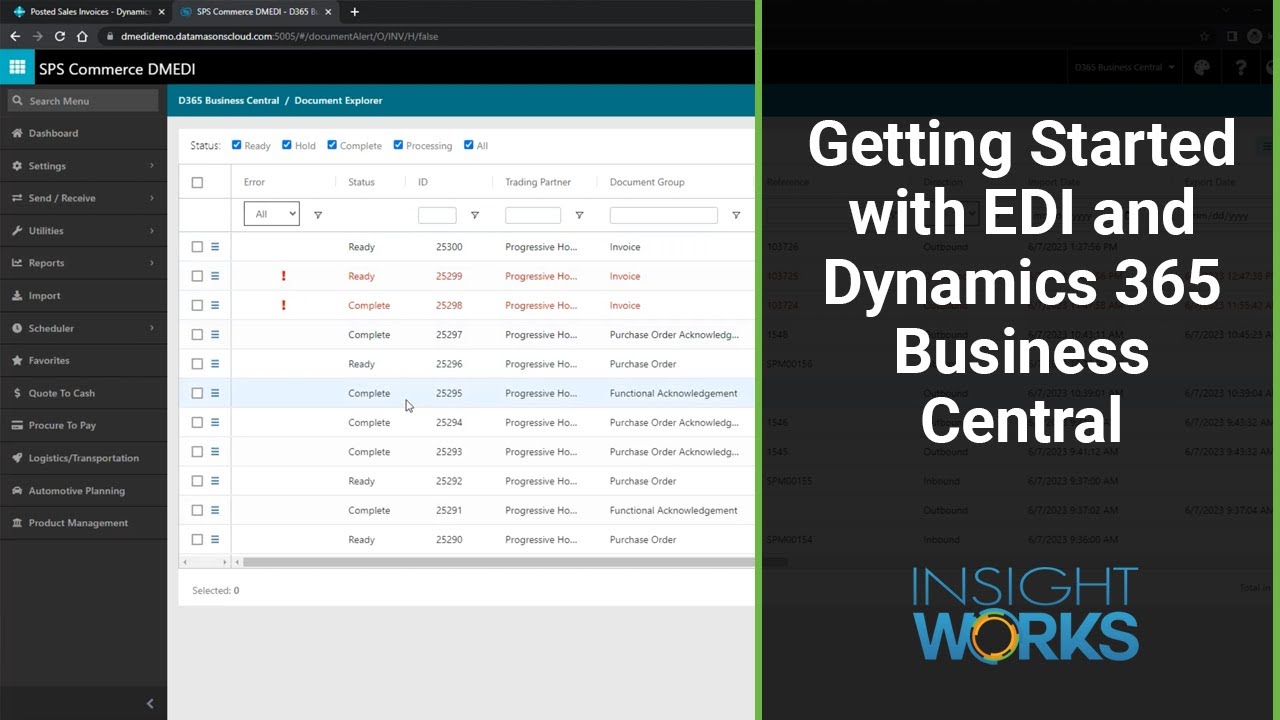Click the Reports chart icon
This screenshot has width=1280, height=720.
coord(18,263)
